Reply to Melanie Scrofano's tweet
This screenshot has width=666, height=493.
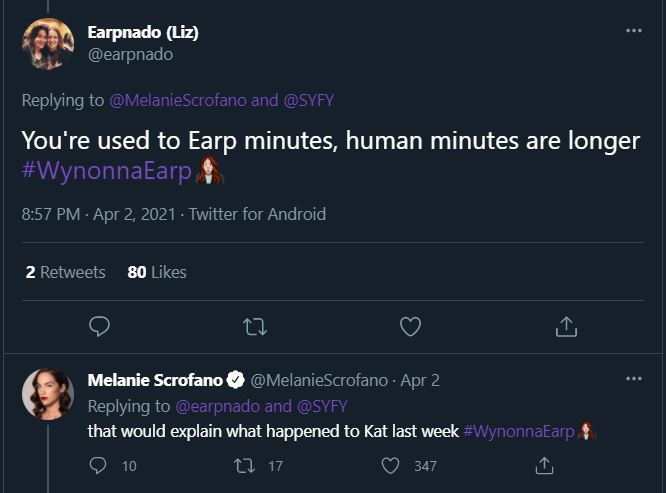click(x=98, y=465)
